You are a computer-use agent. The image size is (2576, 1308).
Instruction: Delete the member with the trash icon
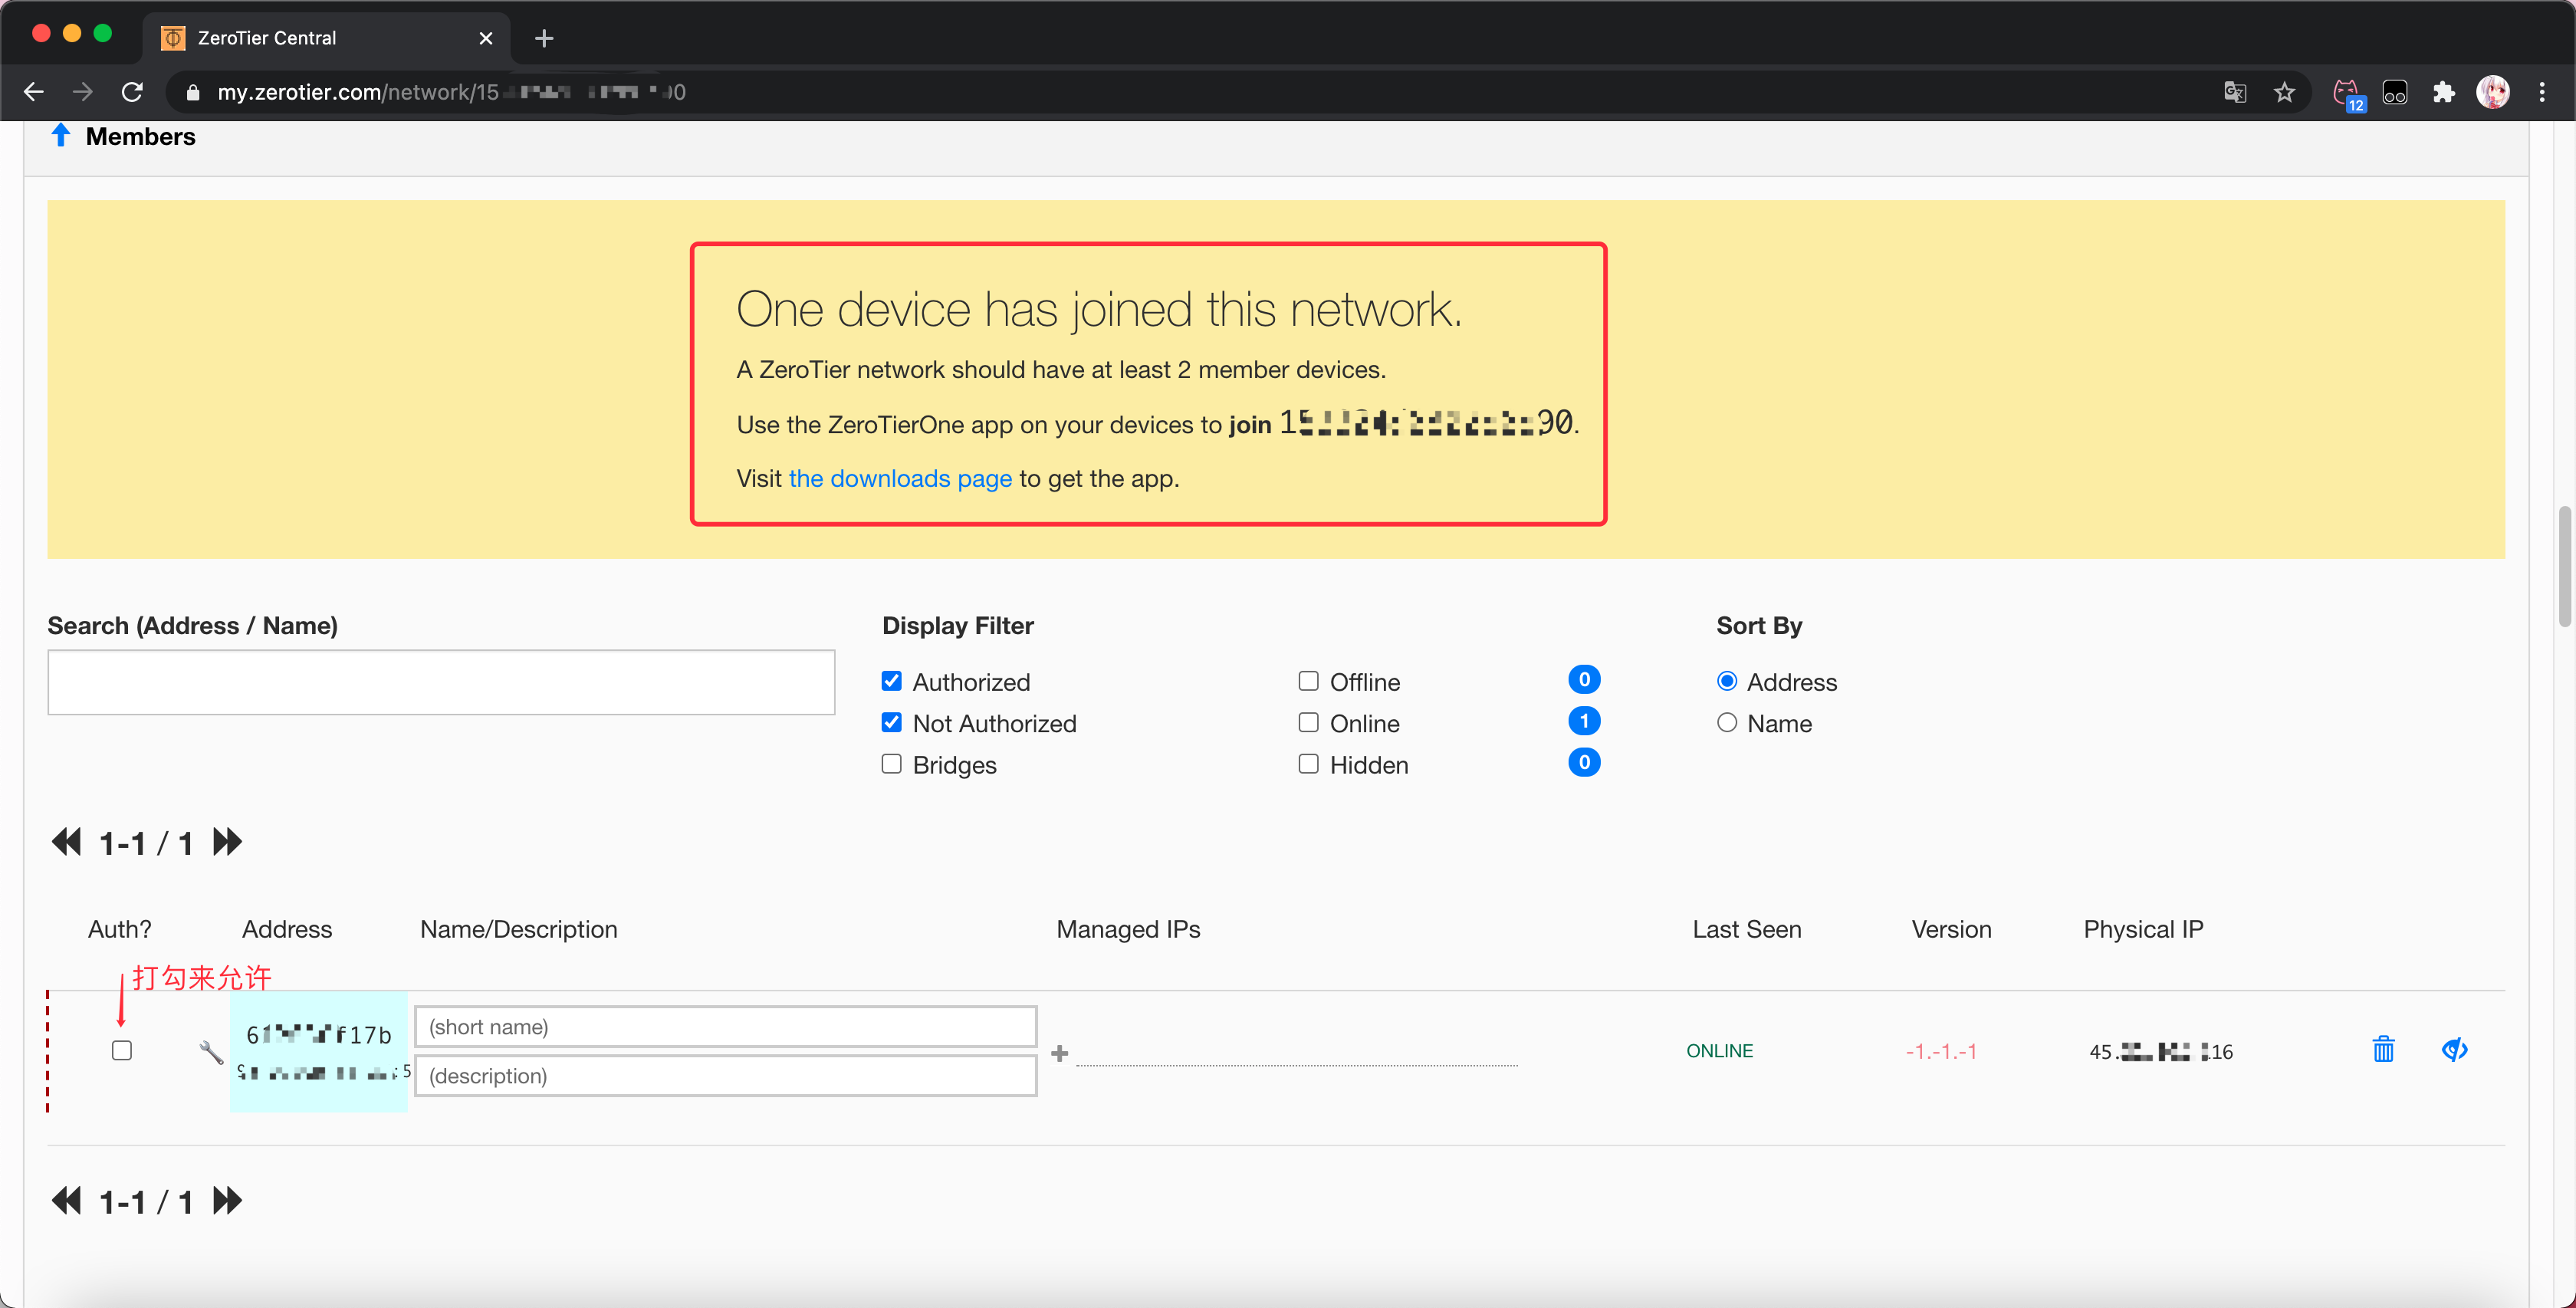click(x=2383, y=1049)
